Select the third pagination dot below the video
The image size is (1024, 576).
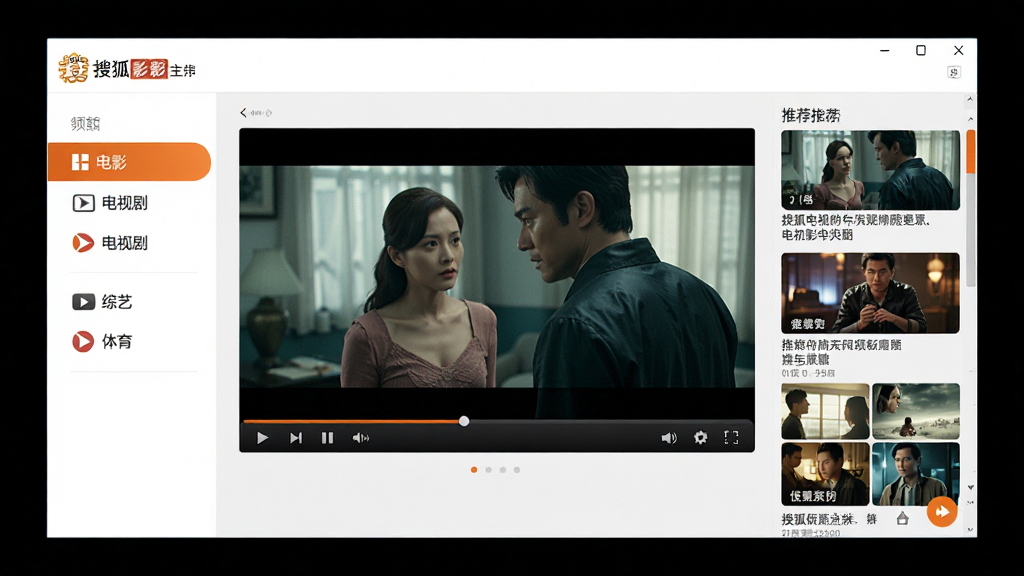click(x=503, y=470)
